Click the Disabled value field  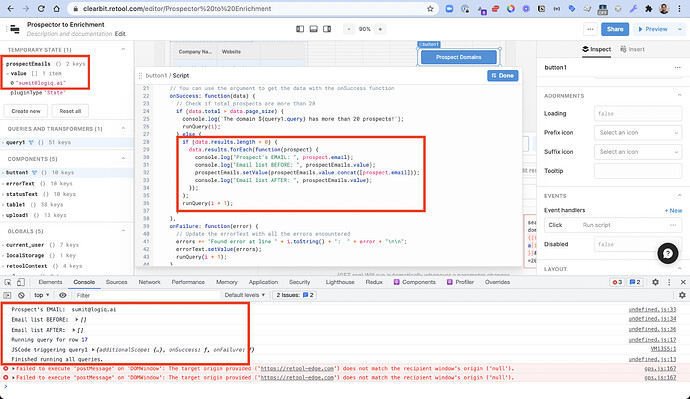click(638, 244)
